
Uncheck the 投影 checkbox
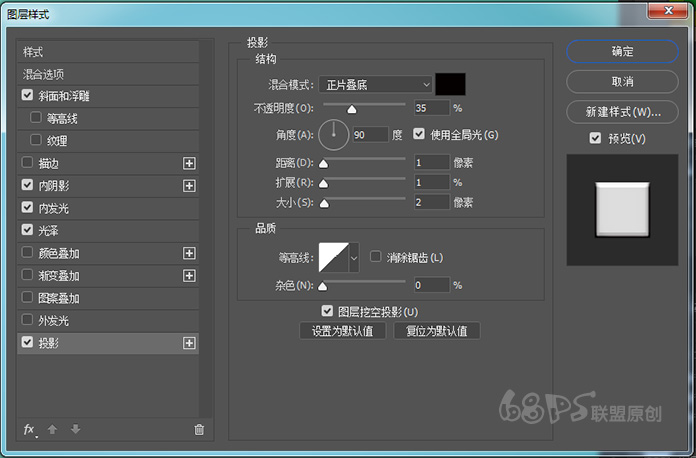tap(28, 342)
